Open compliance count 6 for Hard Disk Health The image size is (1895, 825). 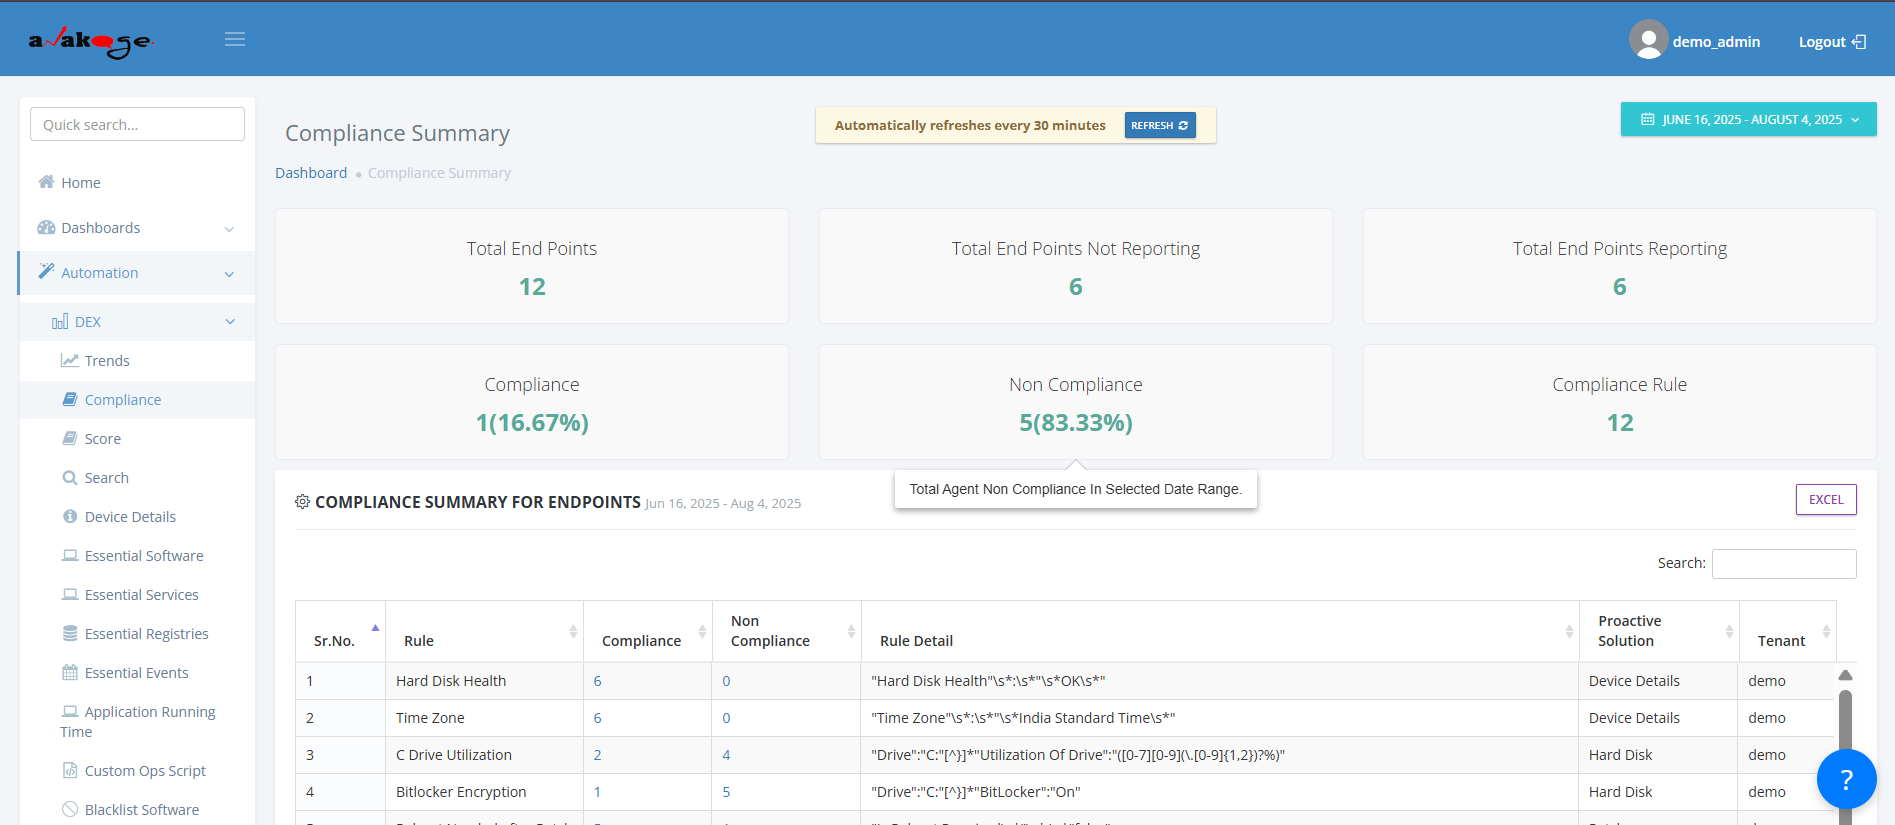[x=598, y=681]
